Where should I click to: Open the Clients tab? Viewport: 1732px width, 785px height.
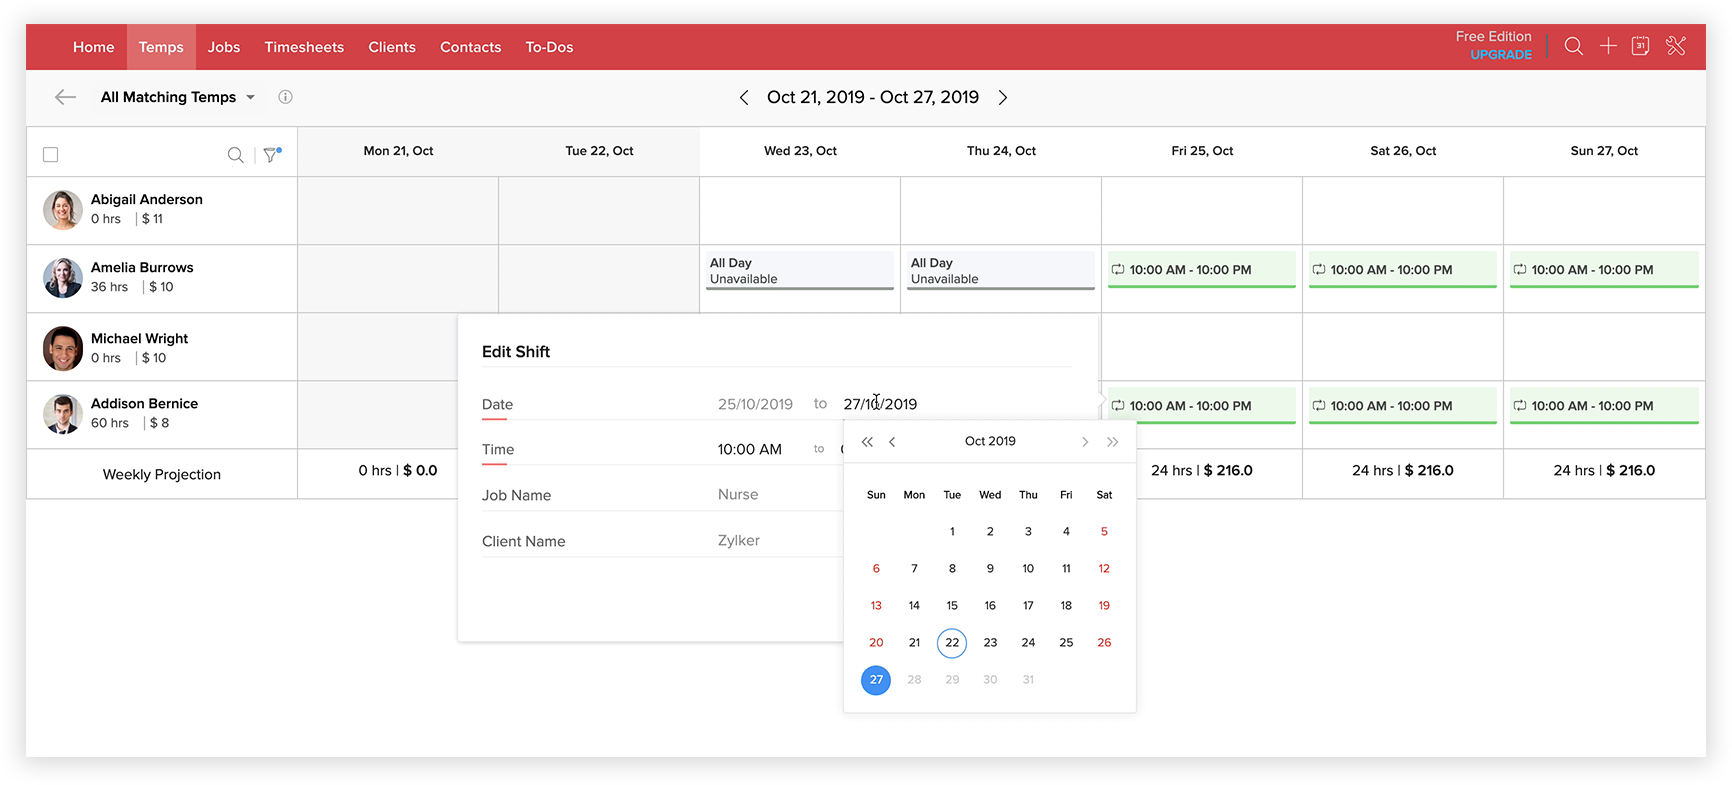point(392,47)
